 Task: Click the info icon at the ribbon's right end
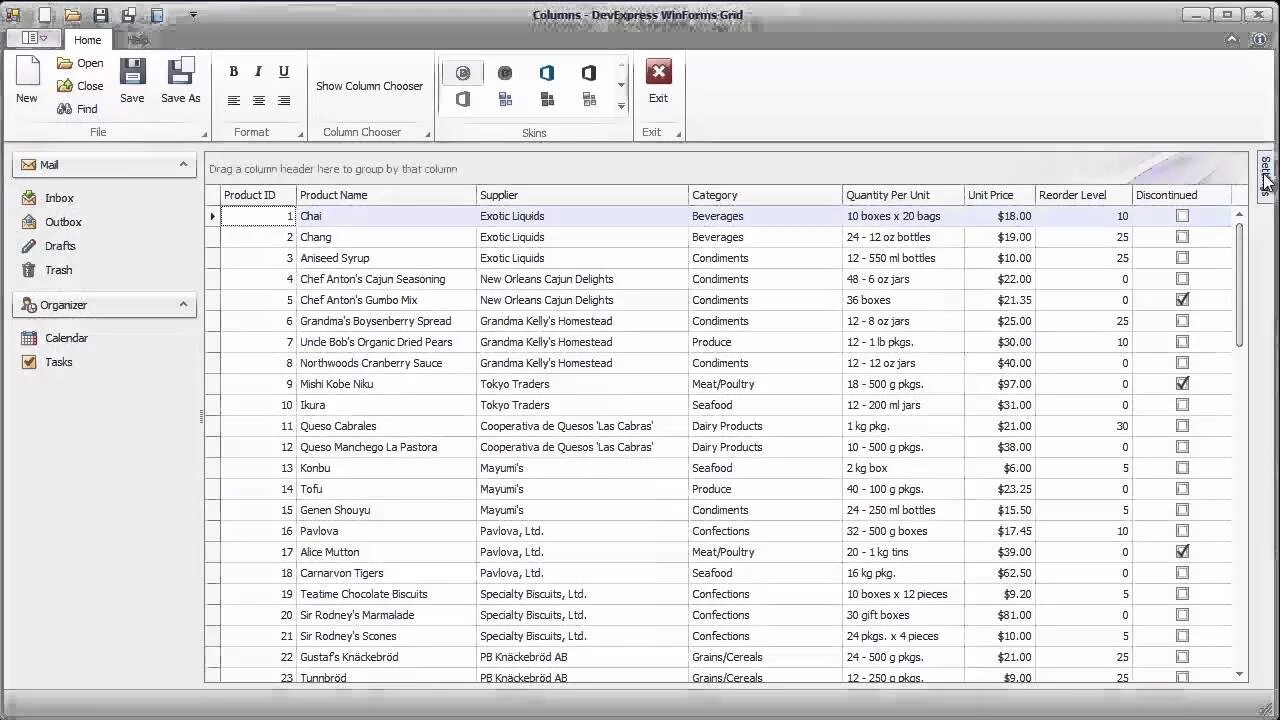coord(1259,39)
